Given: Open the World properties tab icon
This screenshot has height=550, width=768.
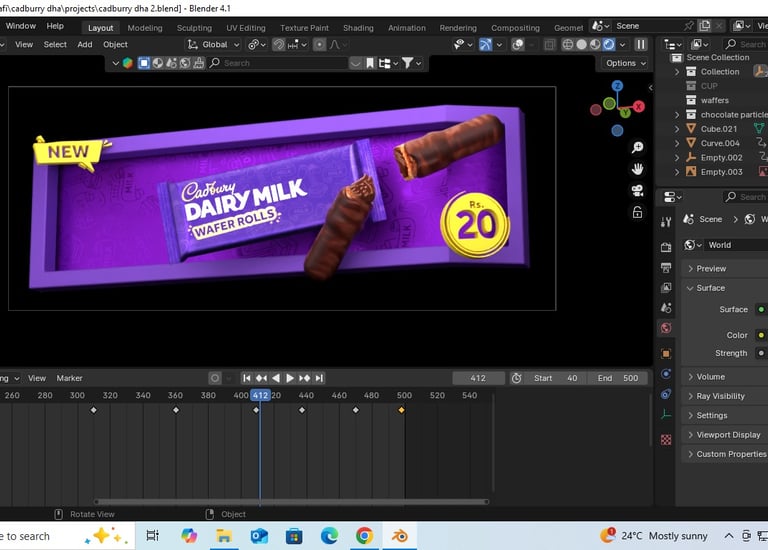Looking at the screenshot, I should coord(666,328).
